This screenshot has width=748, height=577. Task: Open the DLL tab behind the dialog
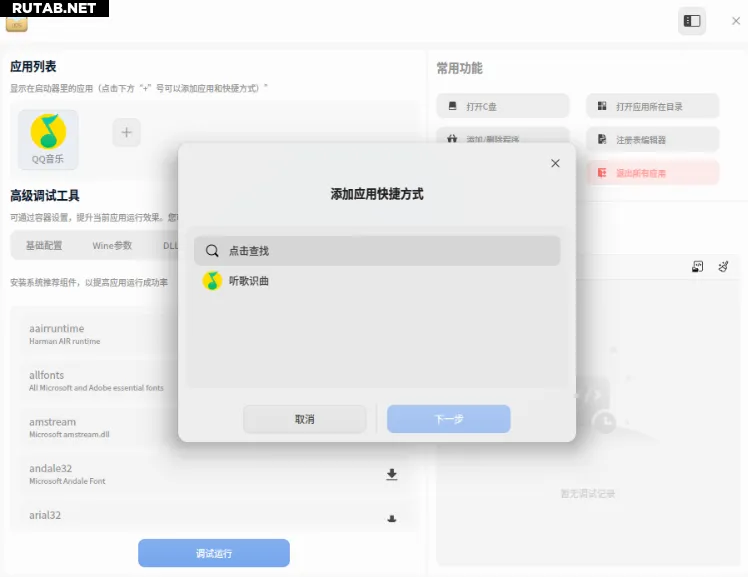click(170, 246)
